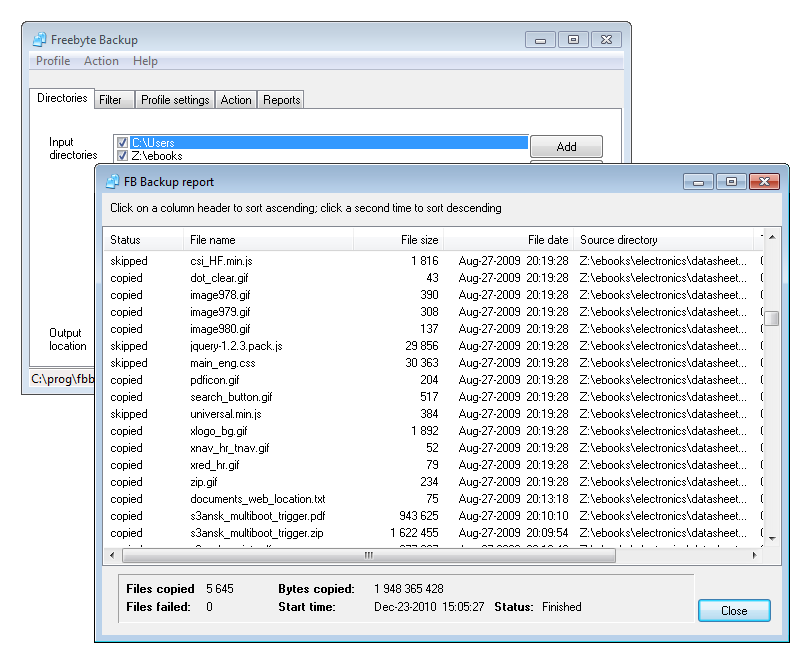The height and width of the screenshot is (661, 812).
Task: Sort report by Source directory column
Action: coord(663,240)
